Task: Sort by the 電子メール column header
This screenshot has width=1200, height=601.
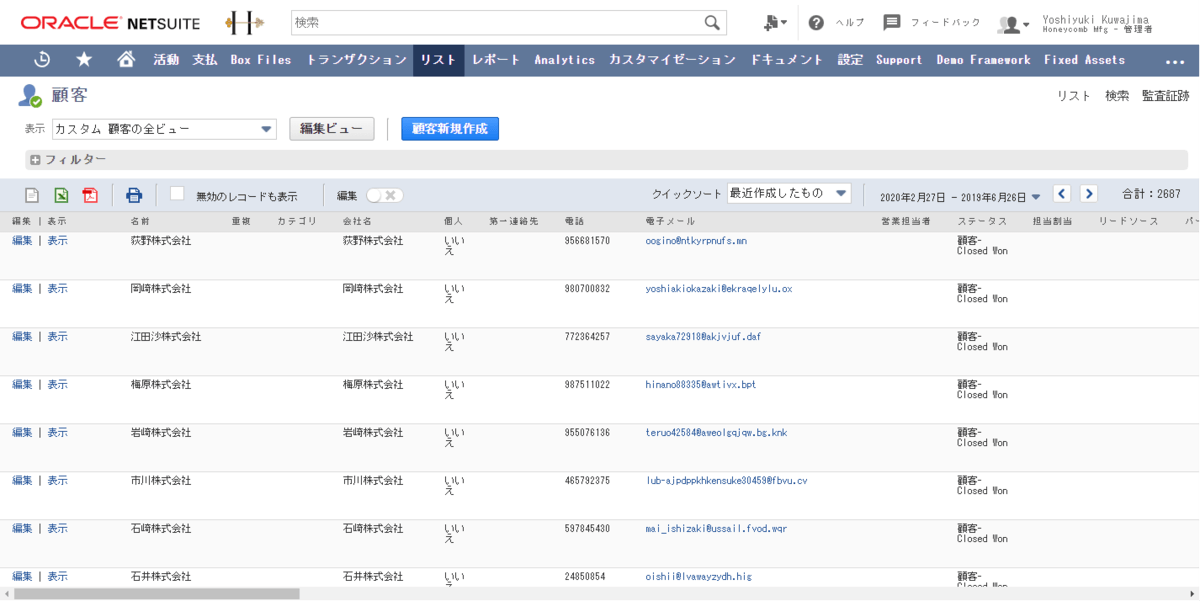Action: pos(670,221)
